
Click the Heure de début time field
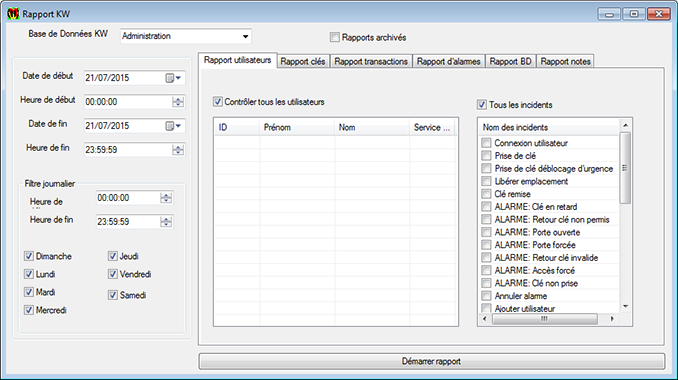[x=134, y=102]
